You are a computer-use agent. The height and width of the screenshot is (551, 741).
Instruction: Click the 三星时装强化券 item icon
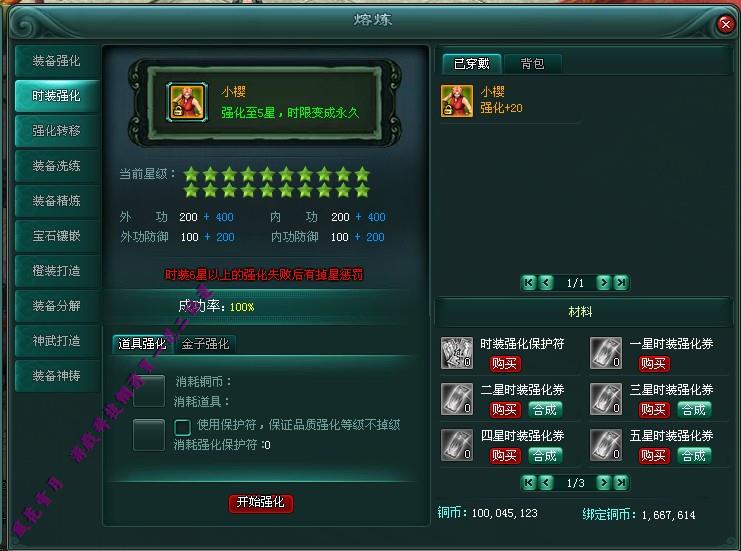[x=606, y=399]
